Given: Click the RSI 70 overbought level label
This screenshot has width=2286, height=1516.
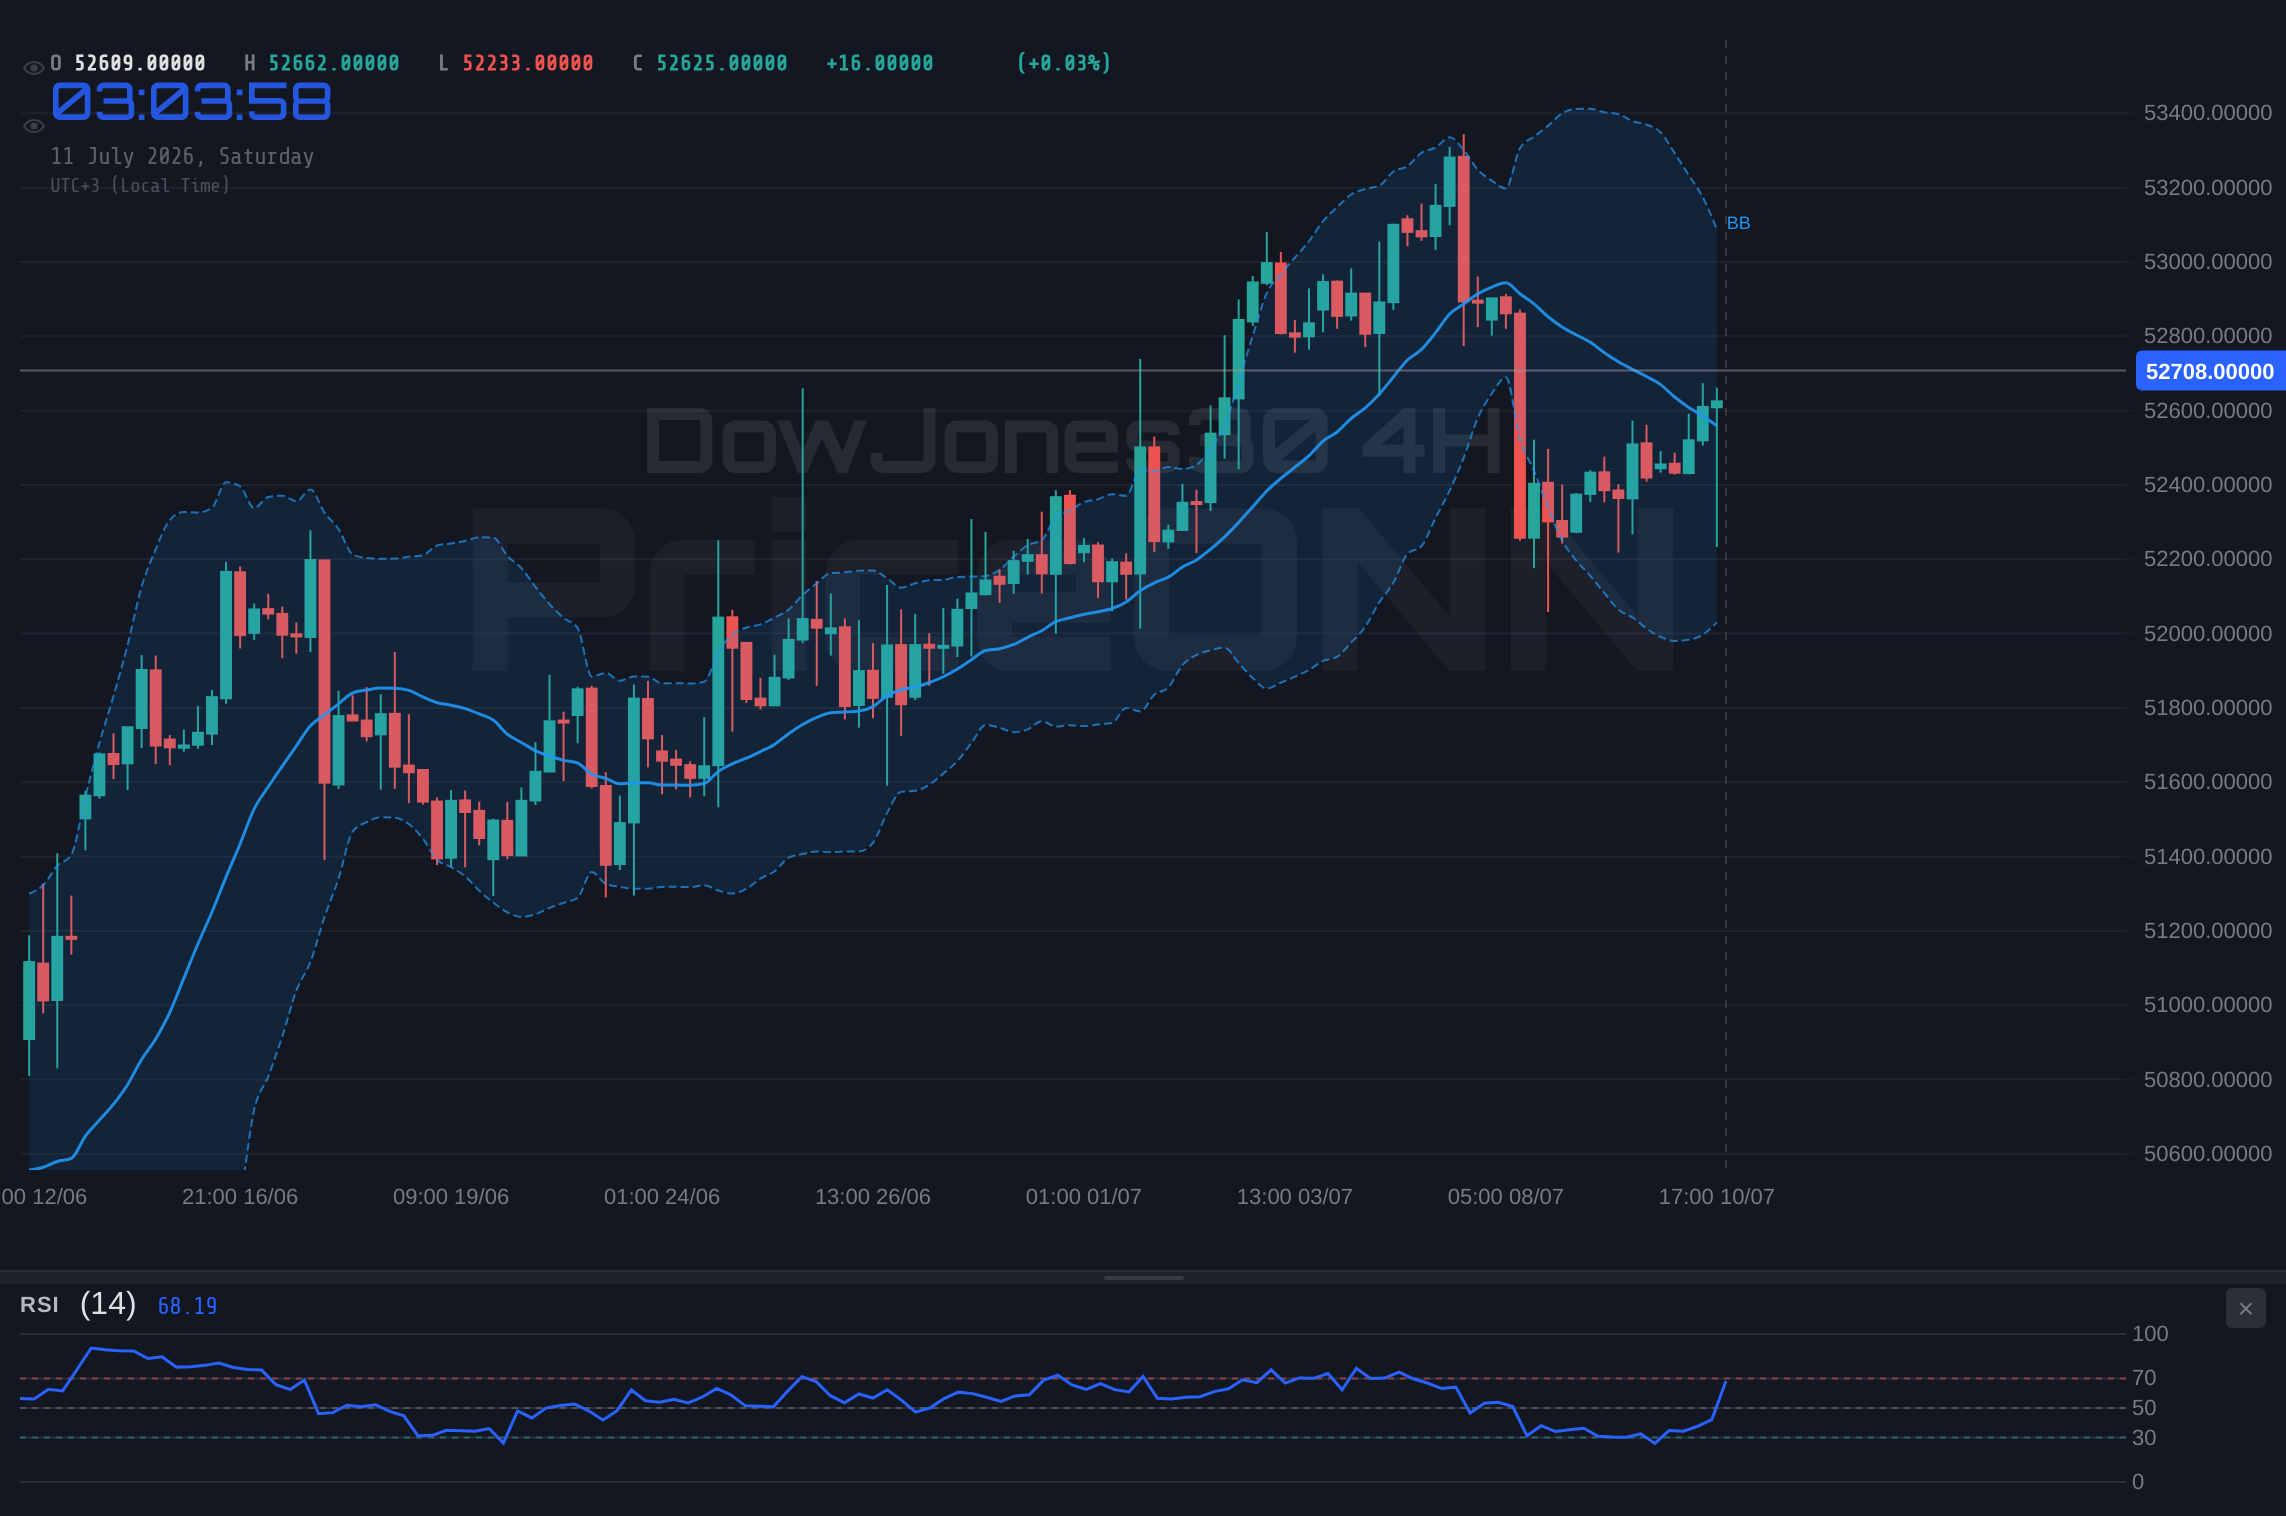Looking at the screenshot, I should pos(2143,1378).
